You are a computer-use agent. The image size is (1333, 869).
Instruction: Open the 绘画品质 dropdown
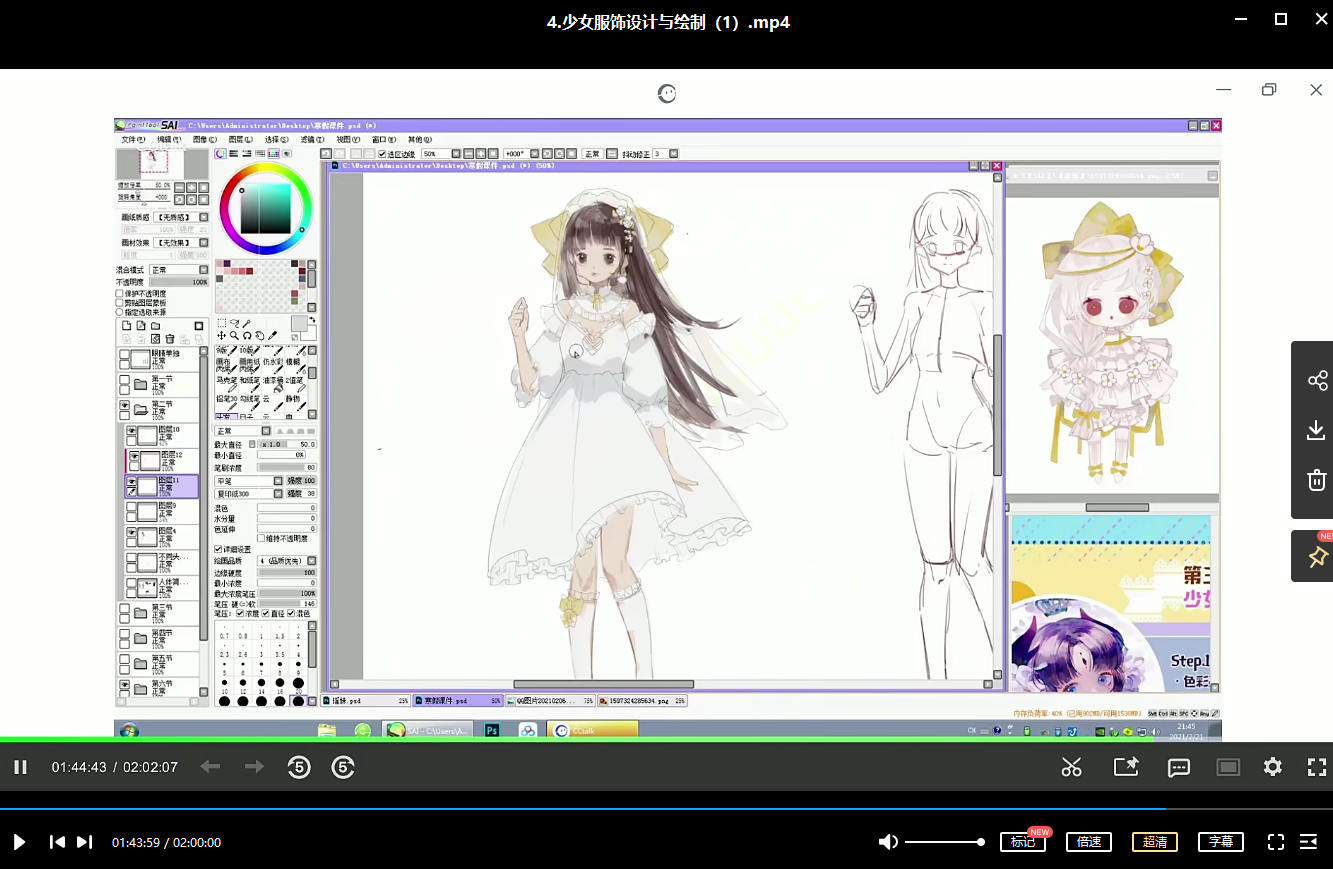pos(286,561)
